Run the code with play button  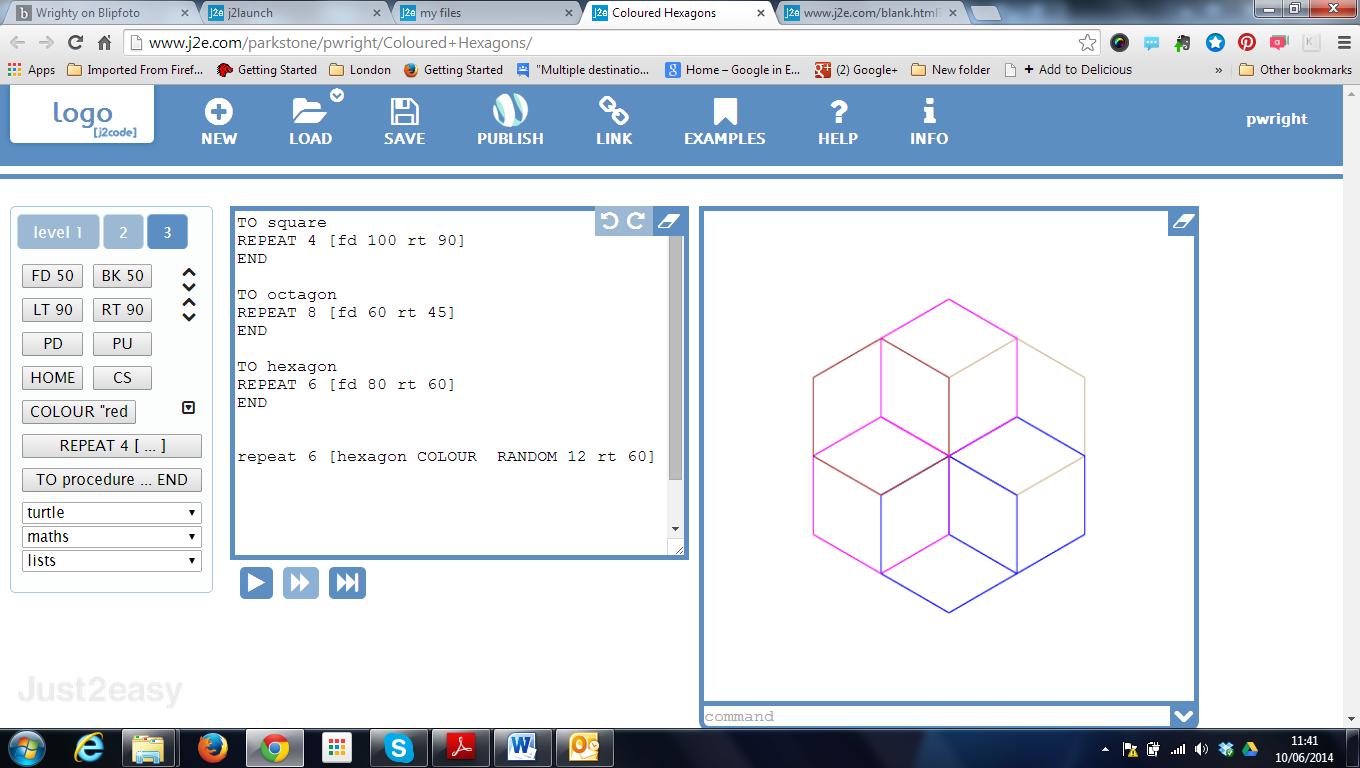pos(256,583)
